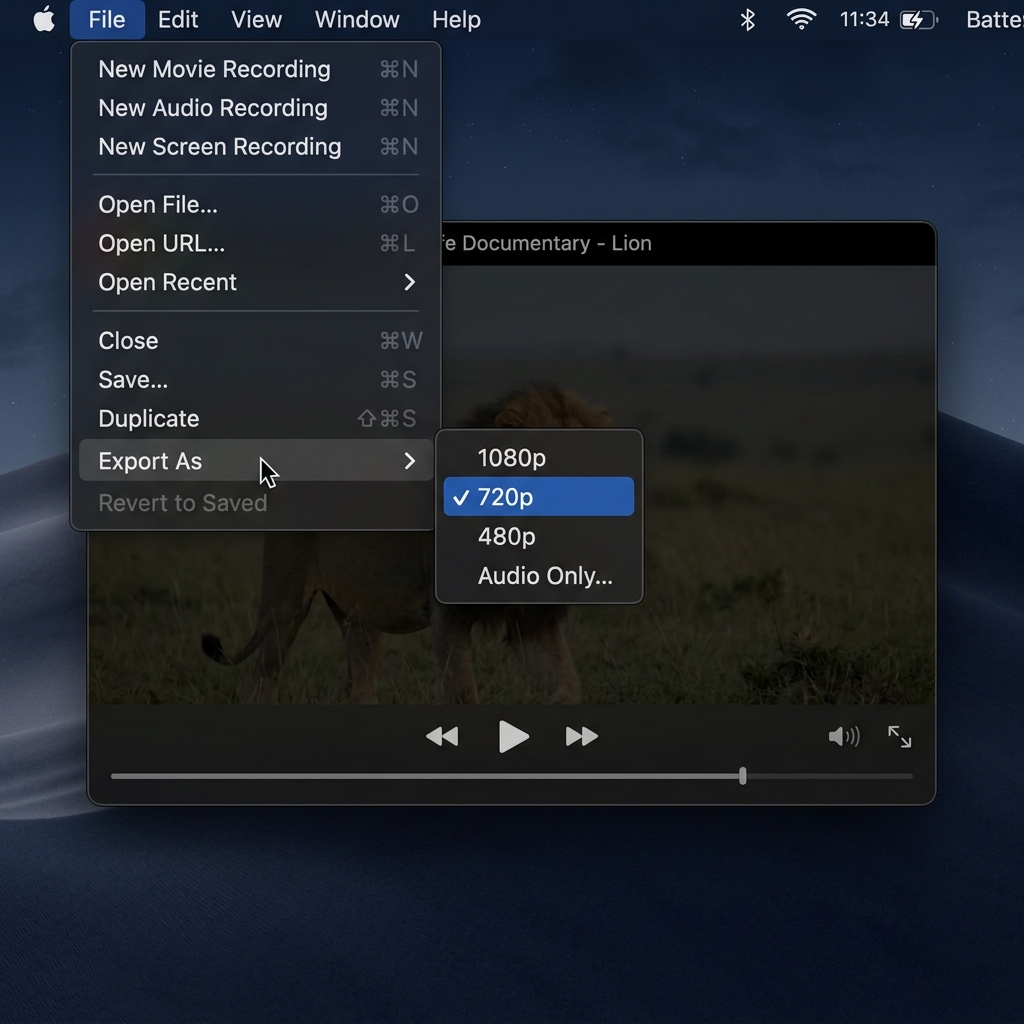
Task: Choose Close from the File menu
Action: [x=256, y=340]
